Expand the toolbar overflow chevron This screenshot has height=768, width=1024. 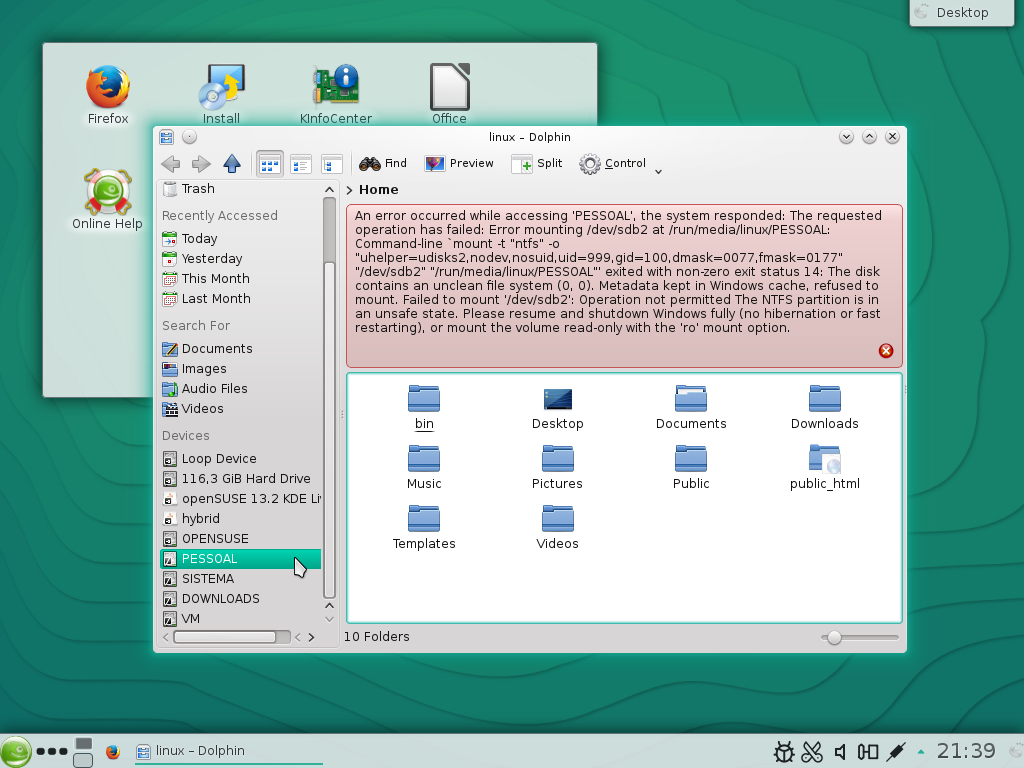pos(658,171)
